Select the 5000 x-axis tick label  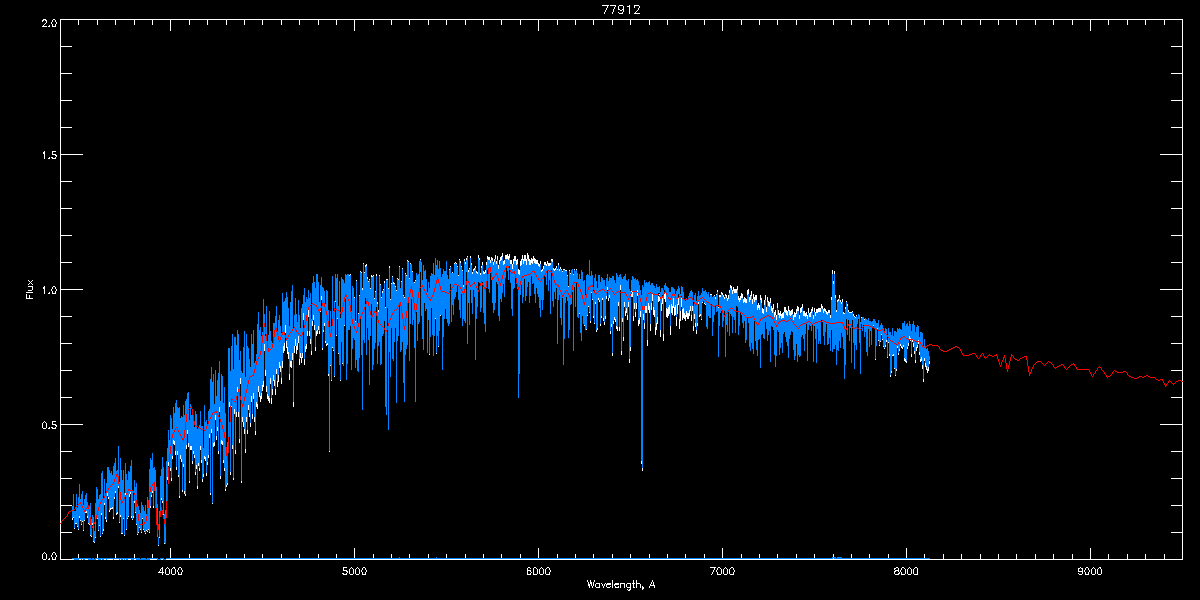click(x=355, y=571)
